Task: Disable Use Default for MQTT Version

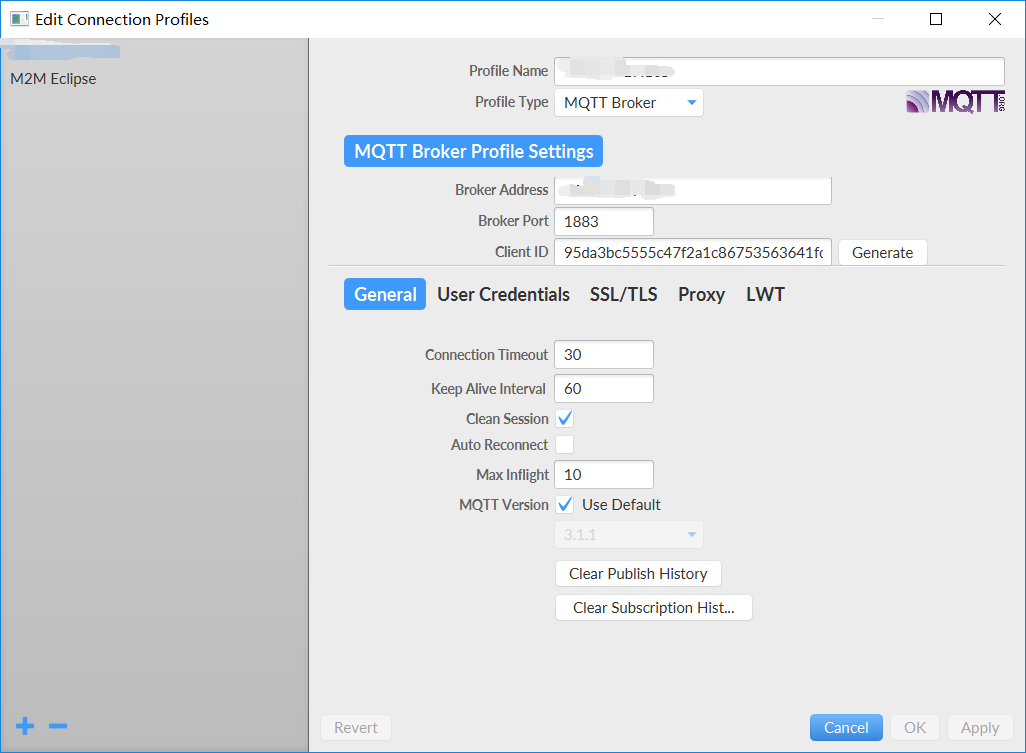Action: (564, 504)
